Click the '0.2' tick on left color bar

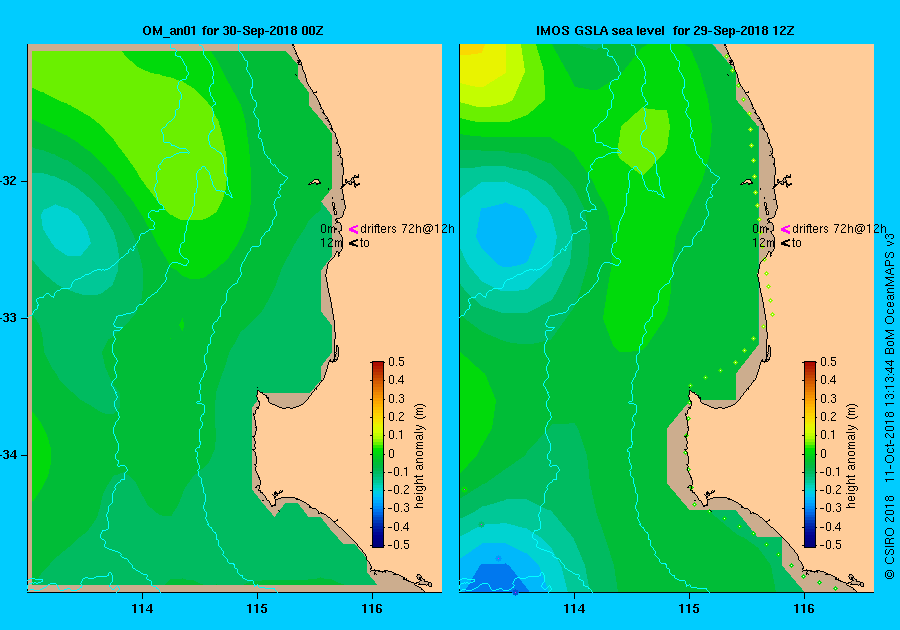click(397, 417)
